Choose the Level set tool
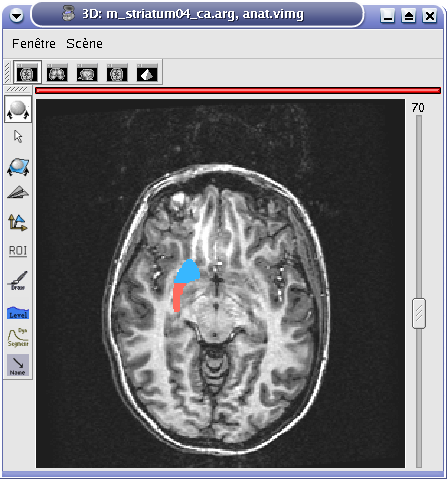Screen dimensions: 447x479 pyautogui.click(x=18, y=313)
